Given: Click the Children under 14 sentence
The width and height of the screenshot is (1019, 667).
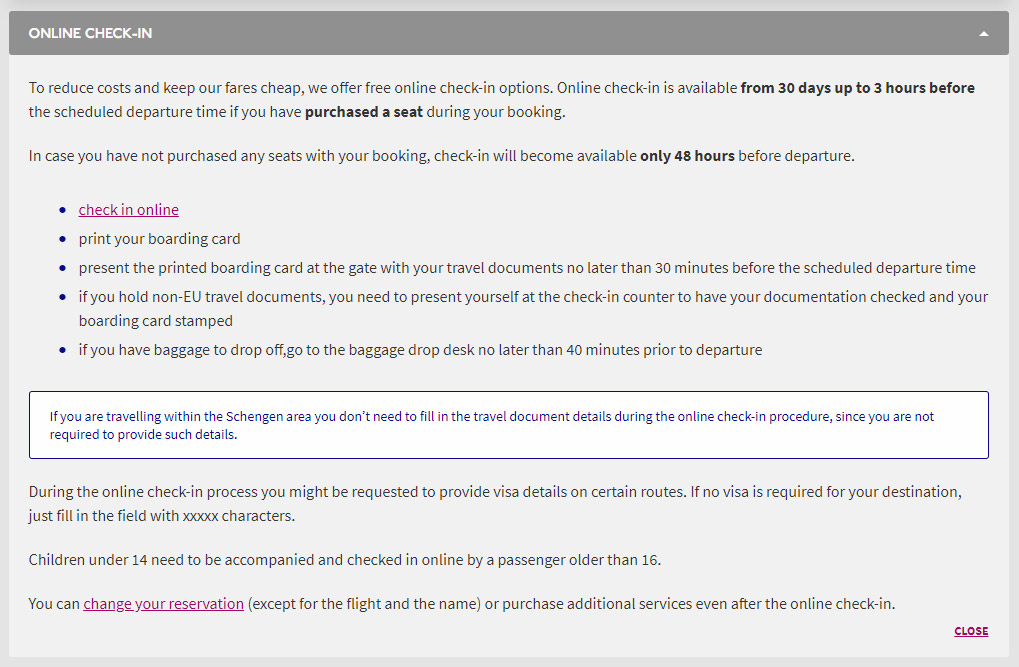Looking at the screenshot, I should [x=344, y=560].
